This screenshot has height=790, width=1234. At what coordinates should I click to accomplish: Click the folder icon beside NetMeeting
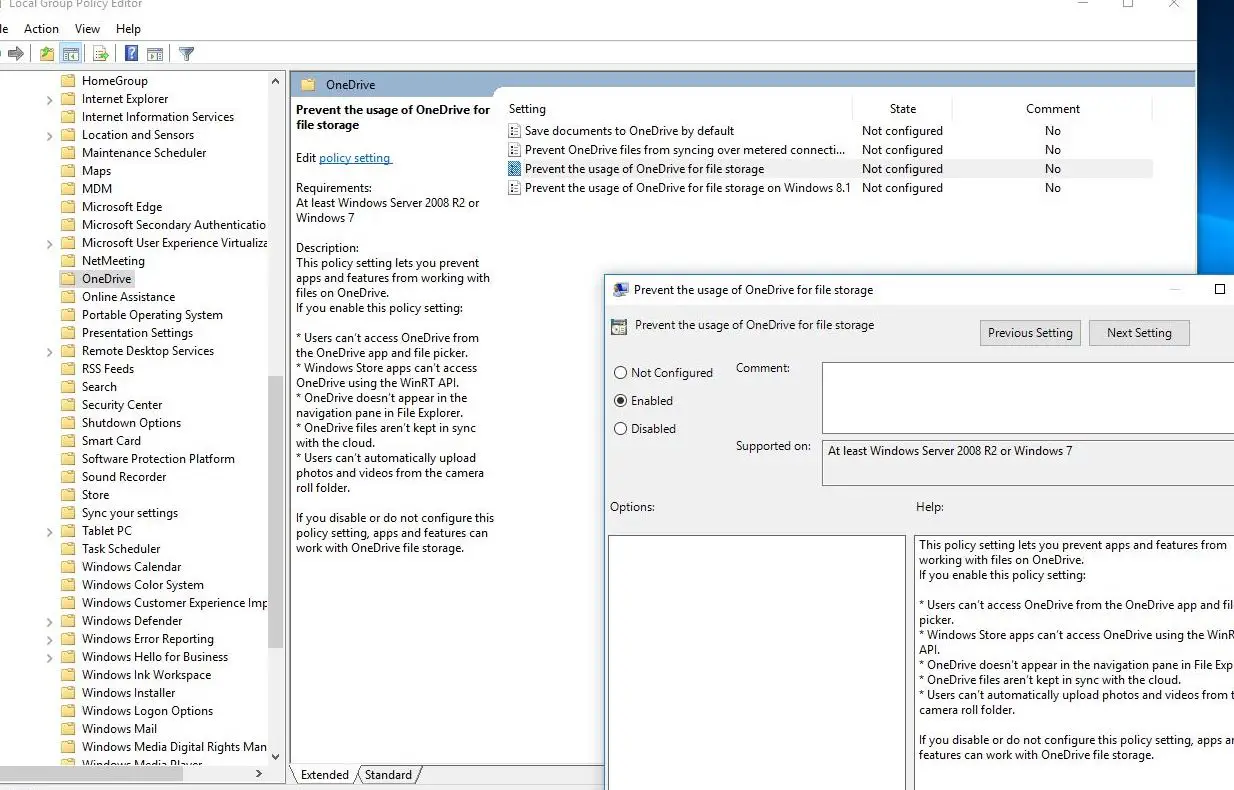(x=68, y=261)
